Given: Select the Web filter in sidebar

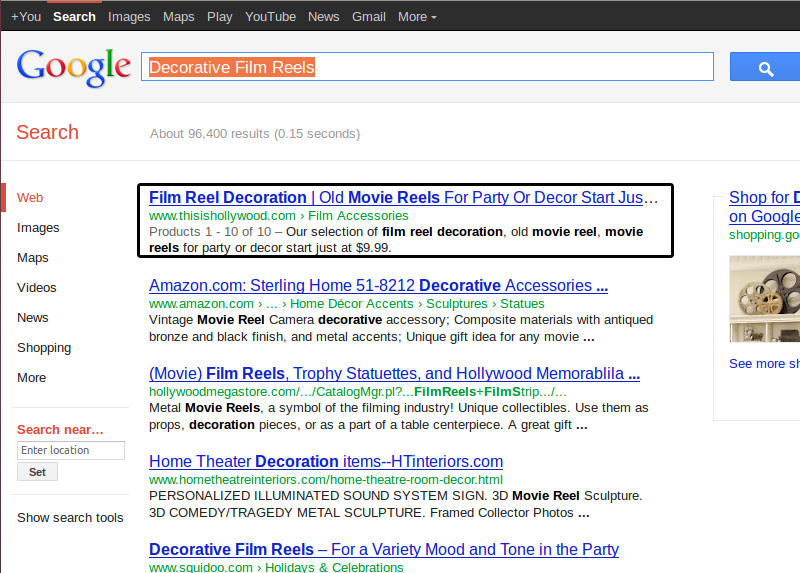Looking at the screenshot, I should [30, 198].
